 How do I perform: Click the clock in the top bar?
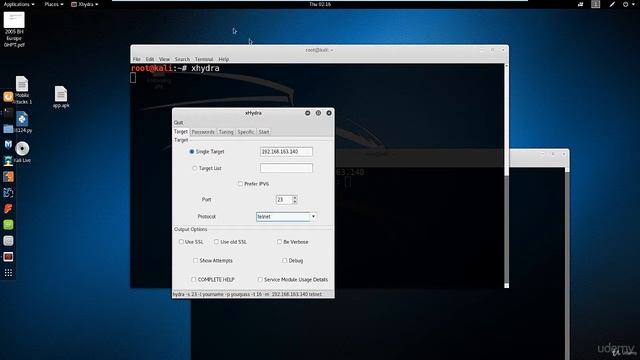point(320,4)
